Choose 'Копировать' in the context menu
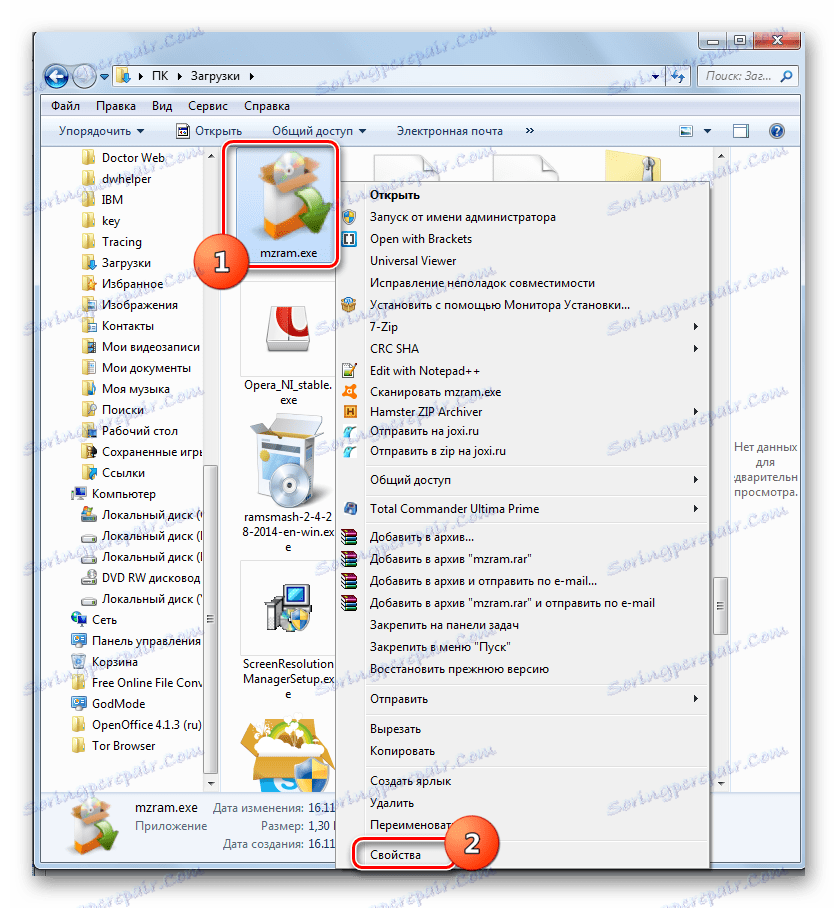The width and height of the screenshot is (837, 908). pos(403,751)
